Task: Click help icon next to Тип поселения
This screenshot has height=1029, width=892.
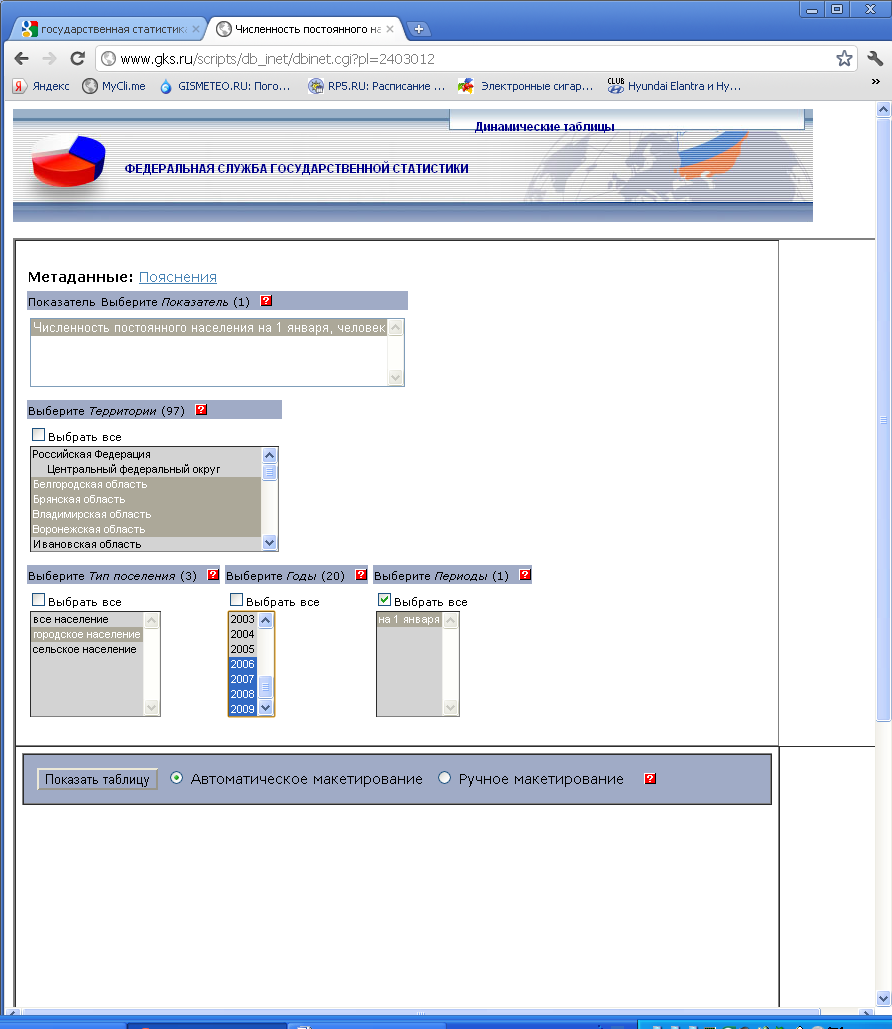Action: click(x=213, y=574)
